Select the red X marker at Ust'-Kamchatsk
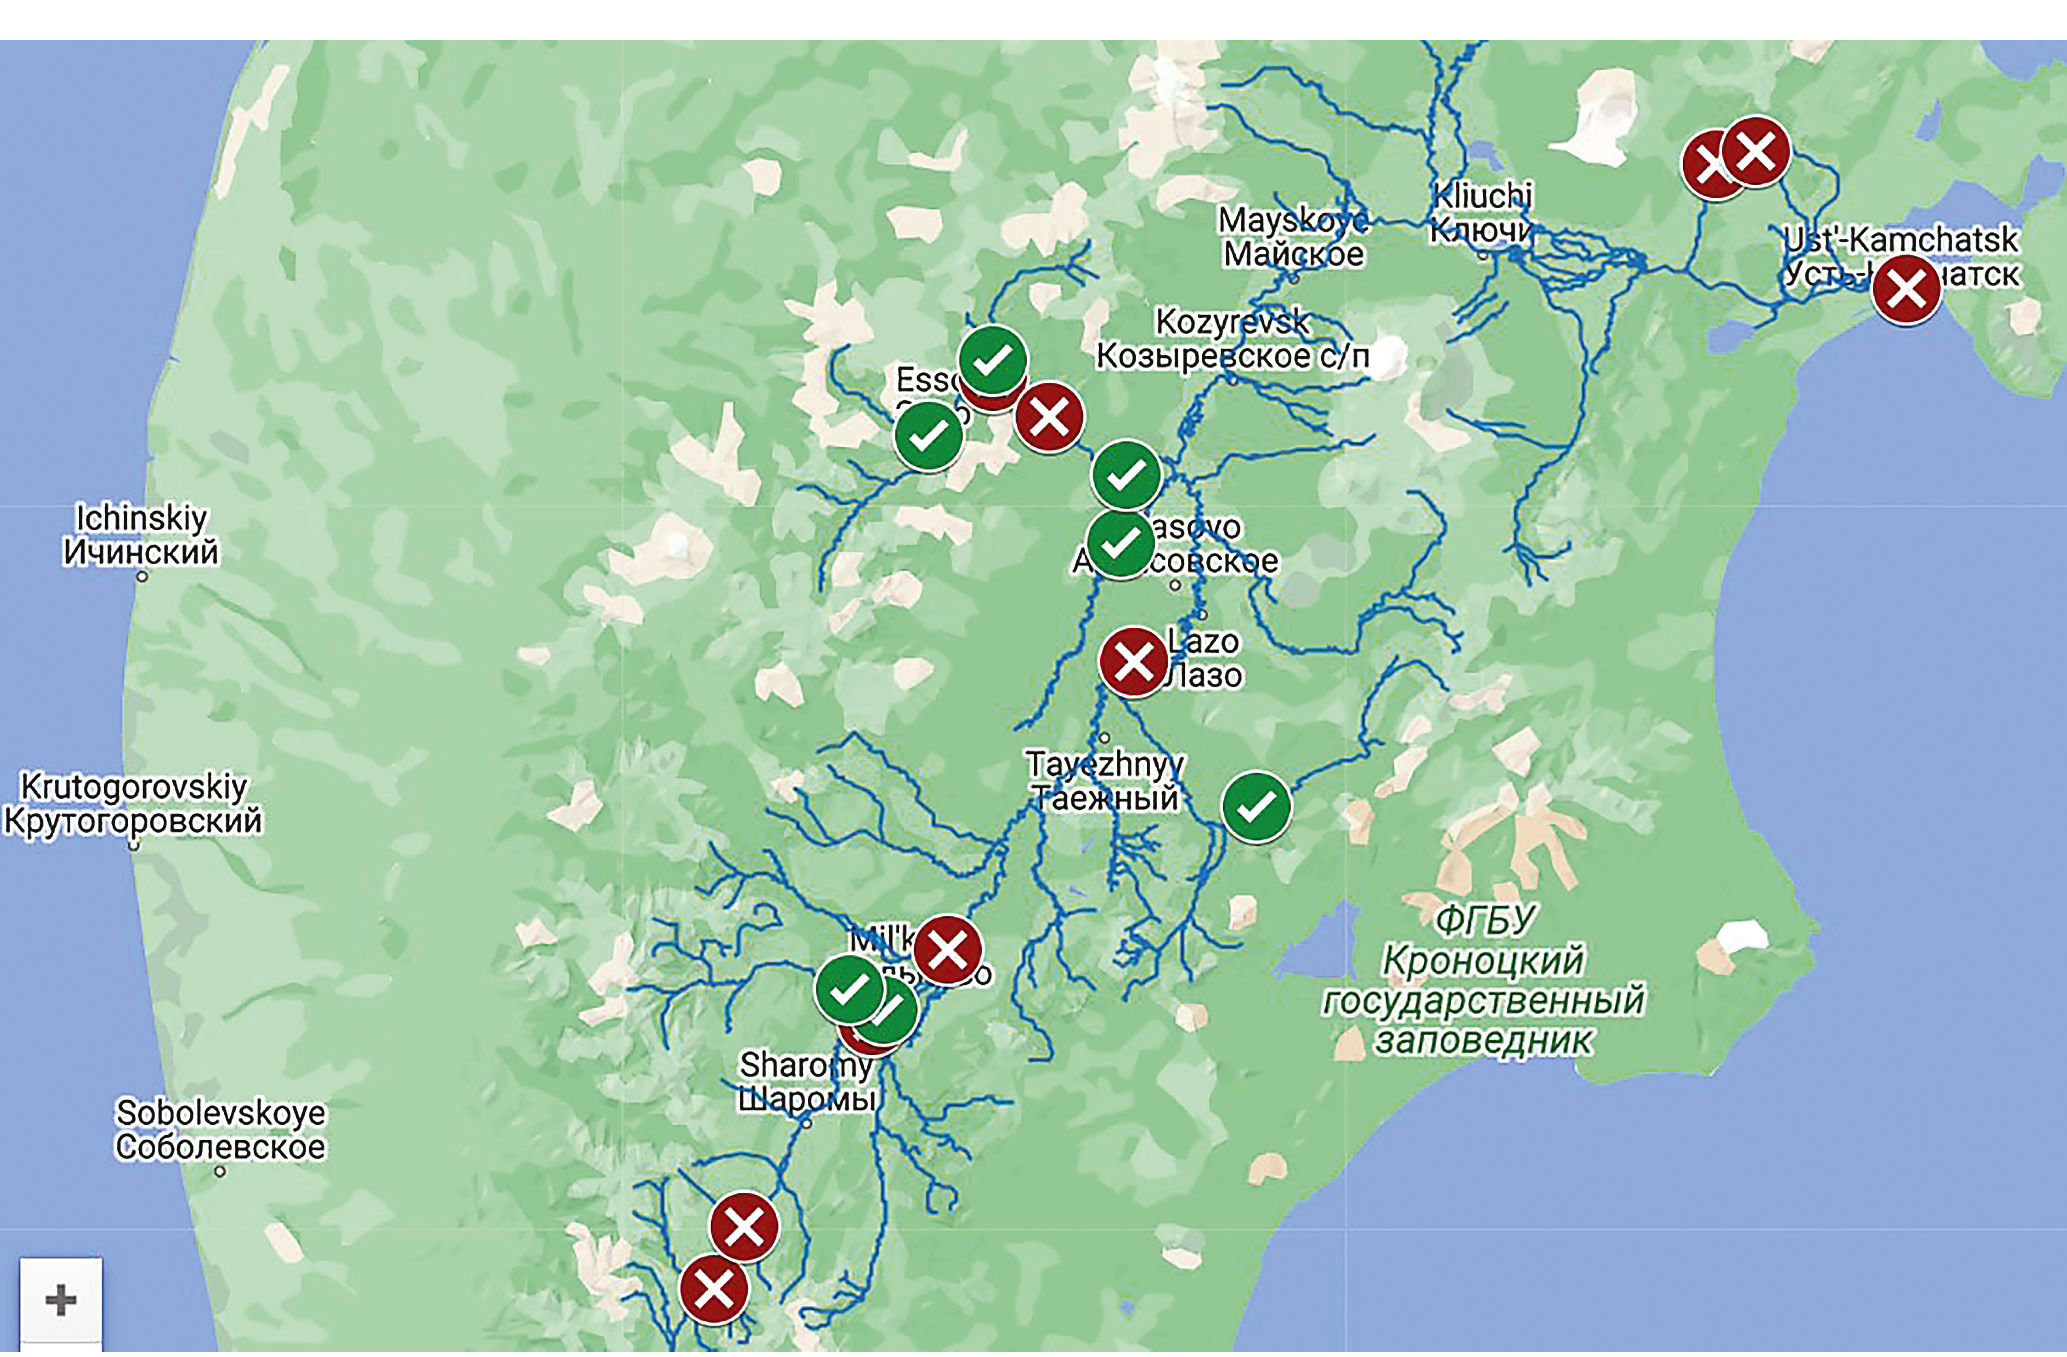This screenshot has width=2067, height=1357. 1906,290
